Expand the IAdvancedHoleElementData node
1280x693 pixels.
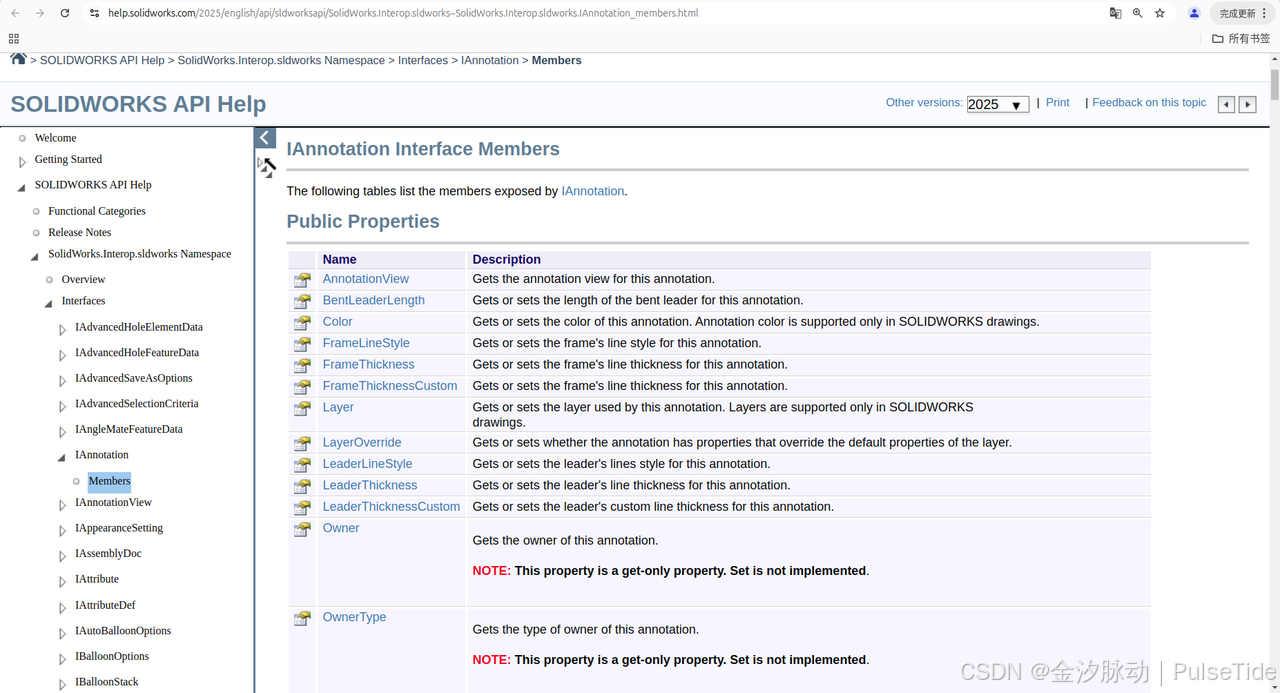(x=62, y=329)
